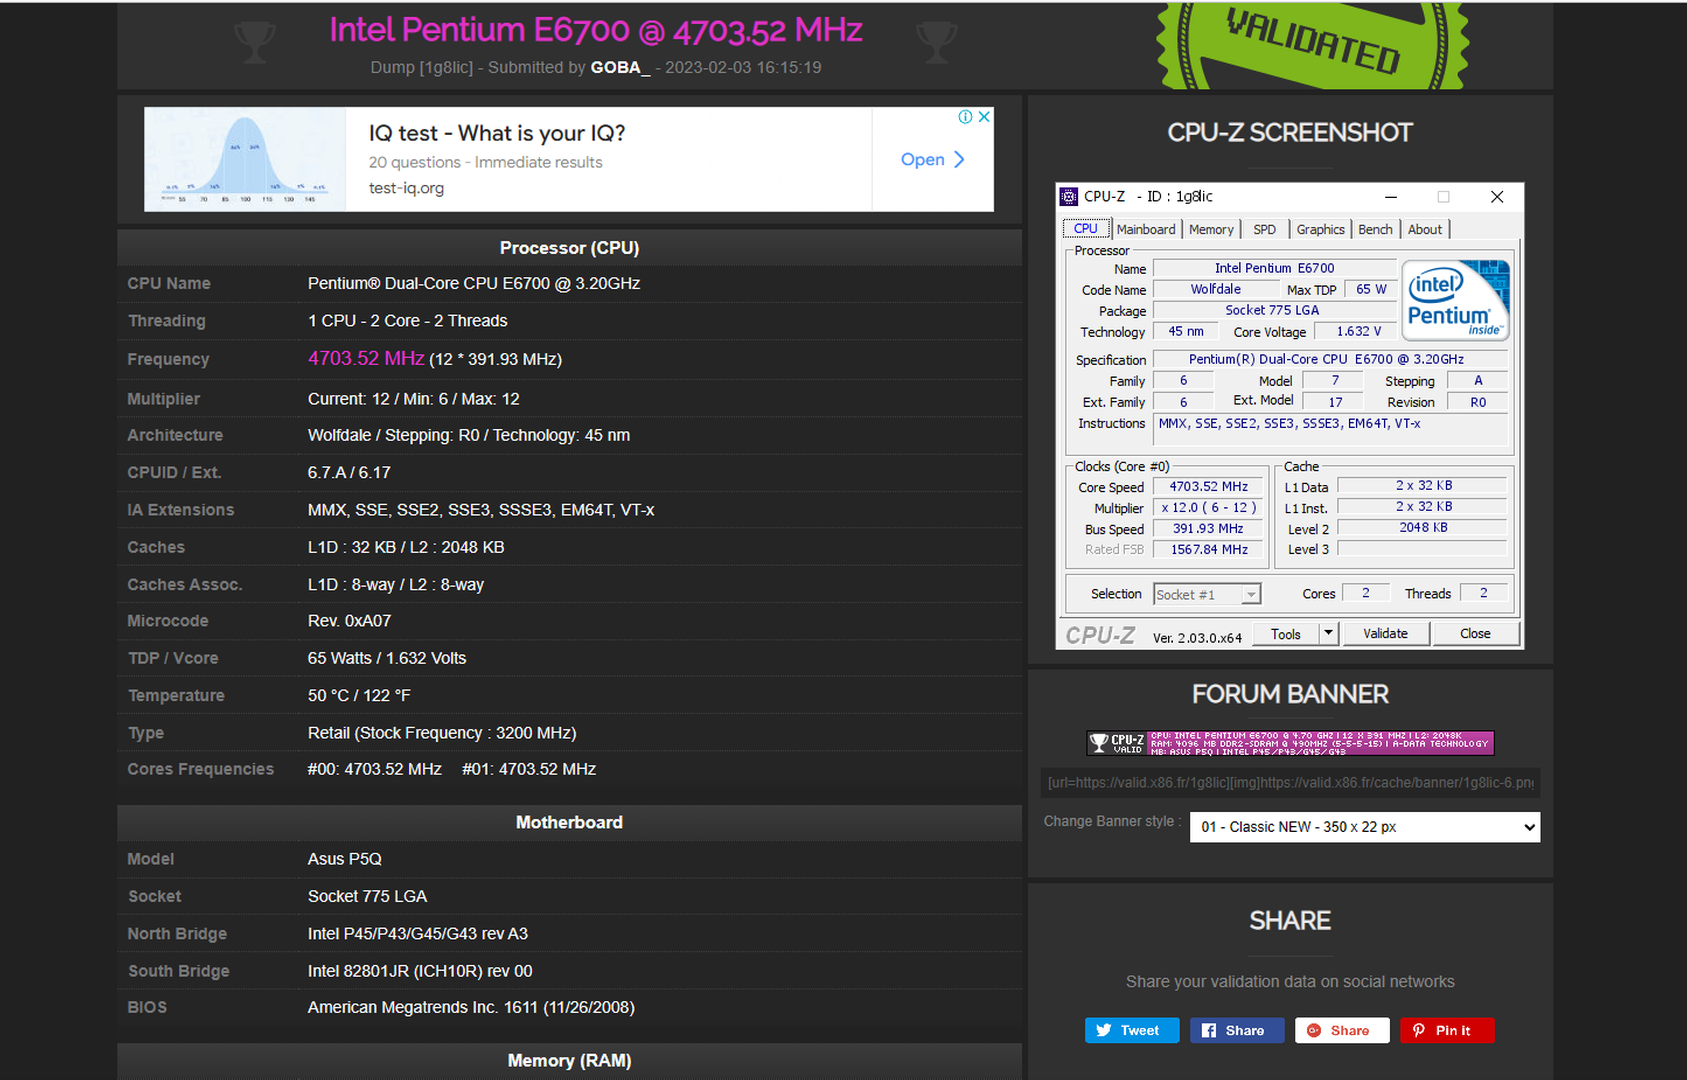The height and width of the screenshot is (1080, 1687).
Task: Click the red Google Share button
Action: click(1342, 1031)
